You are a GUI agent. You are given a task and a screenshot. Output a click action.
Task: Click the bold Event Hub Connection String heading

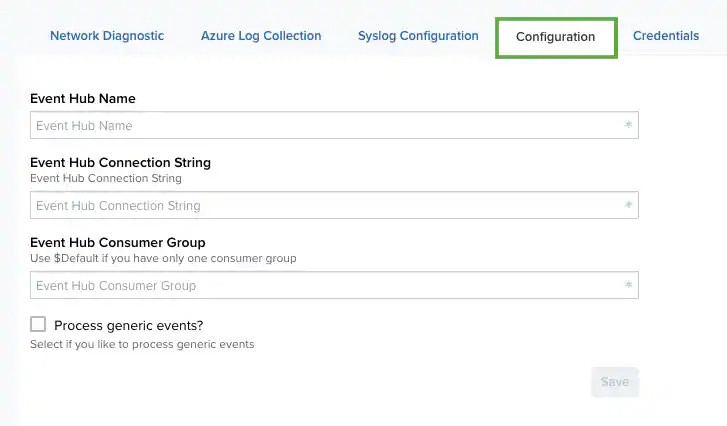[120, 163]
